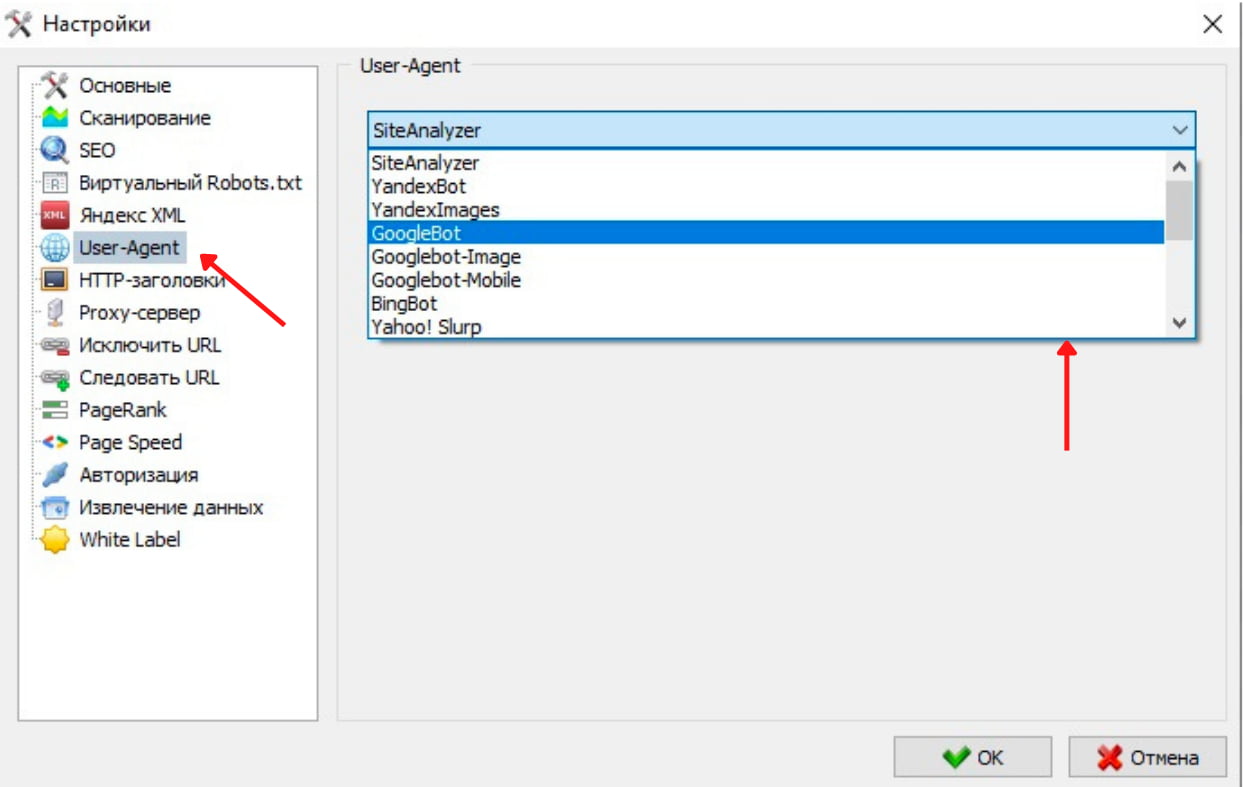Choose SiteAnalyzer from the dropdown list
The height and width of the screenshot is (787, 1243).
click(x=766, y=162)
